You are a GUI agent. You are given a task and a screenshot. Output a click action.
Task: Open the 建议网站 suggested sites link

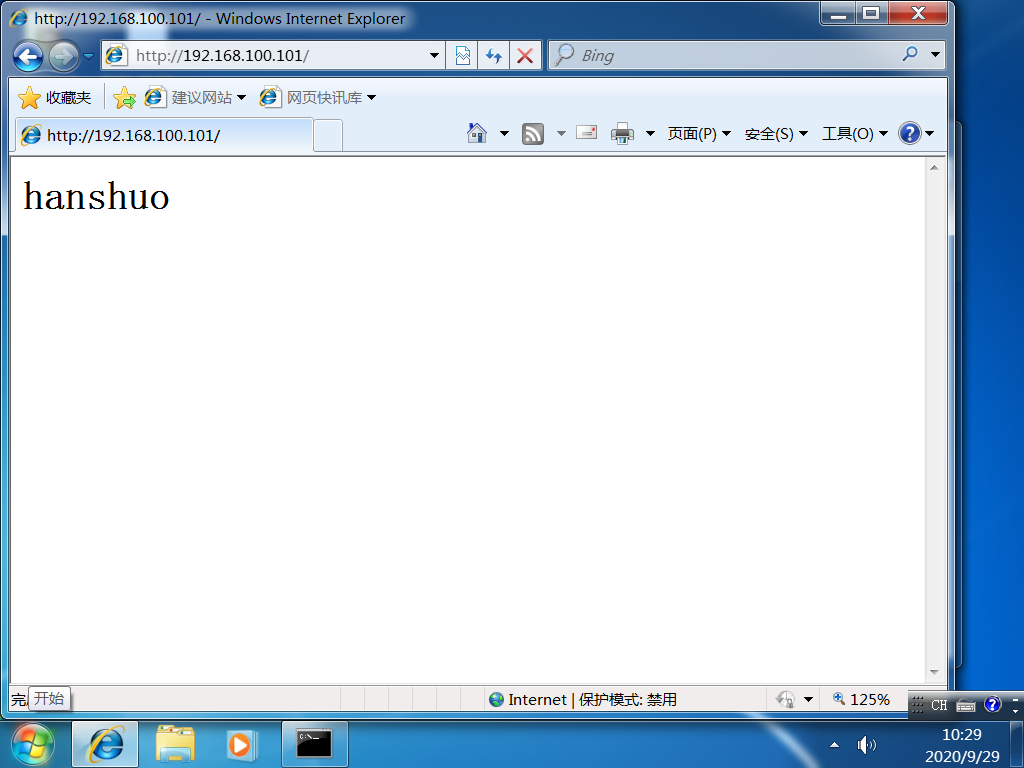coord(195,98)
